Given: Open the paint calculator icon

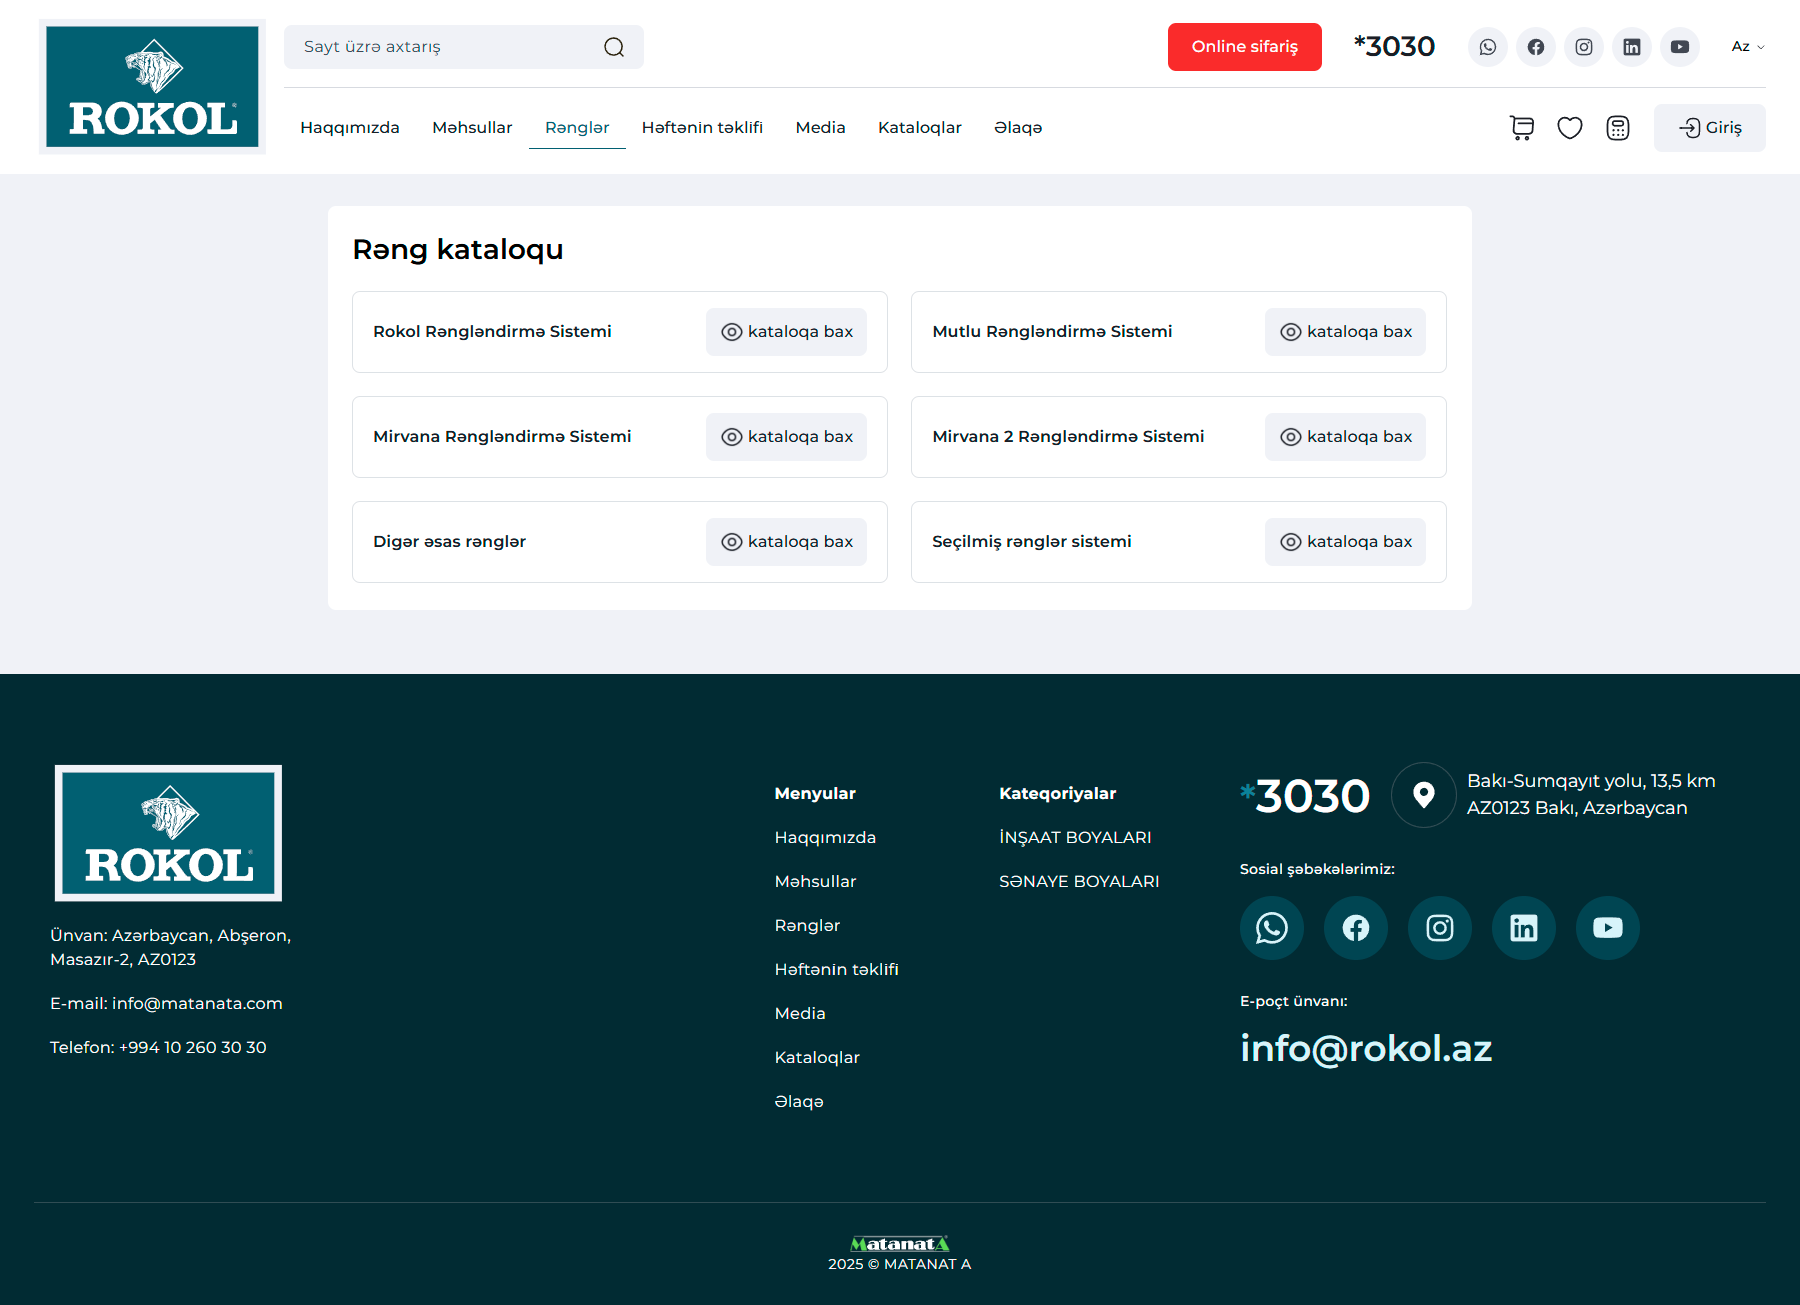Looking at the screenshot, I should [x=1617, y=128].
